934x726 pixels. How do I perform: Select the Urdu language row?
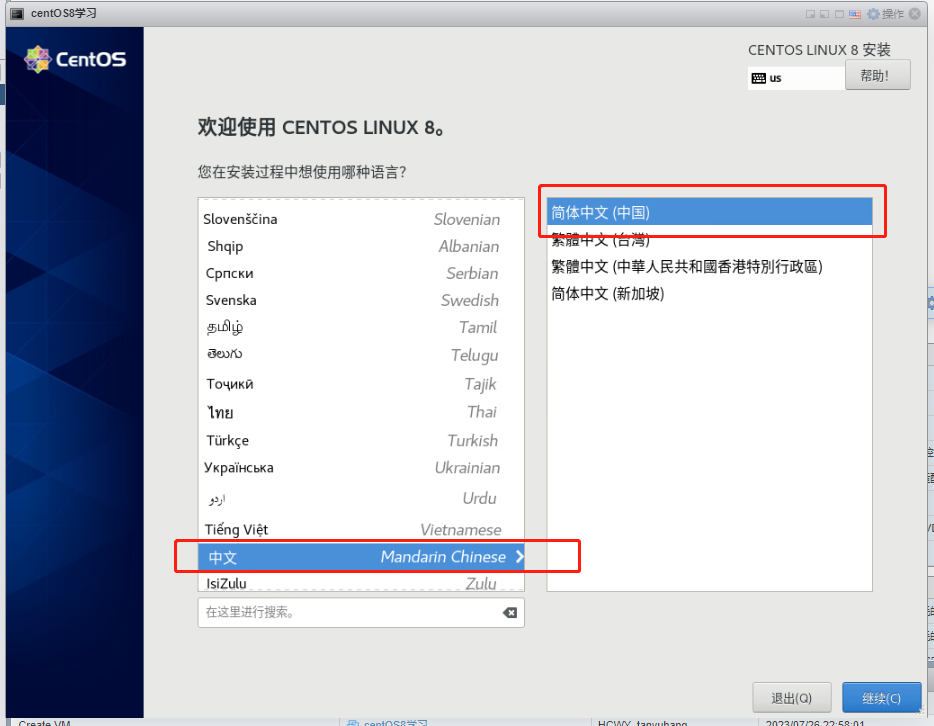(361, 498)
